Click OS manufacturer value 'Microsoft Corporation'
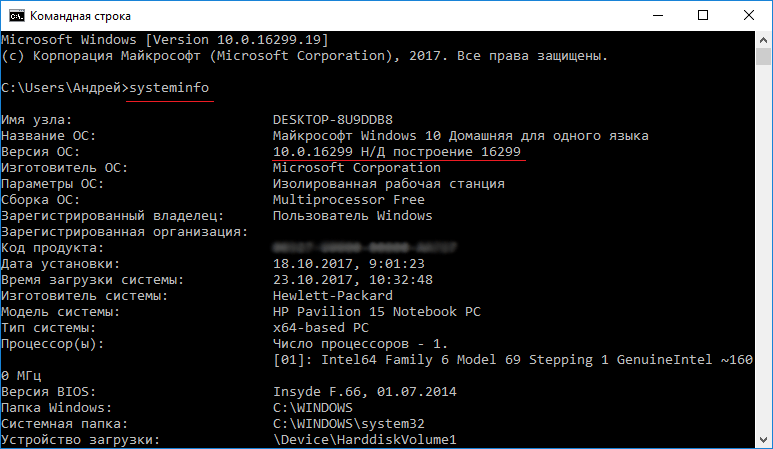 [357, 168]
